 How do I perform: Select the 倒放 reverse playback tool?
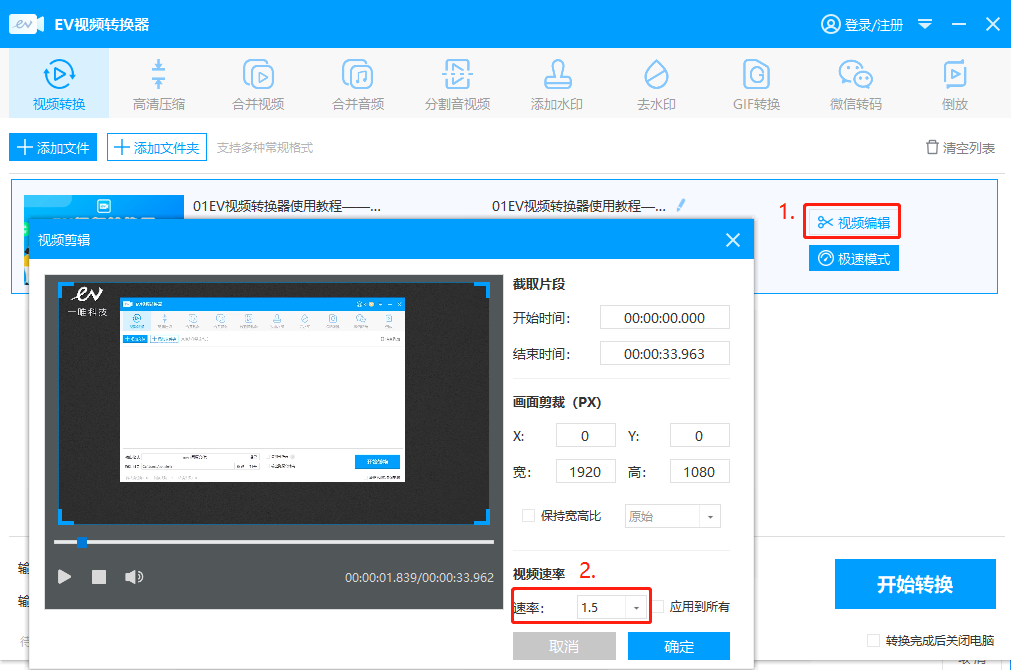tap(954, 84)
